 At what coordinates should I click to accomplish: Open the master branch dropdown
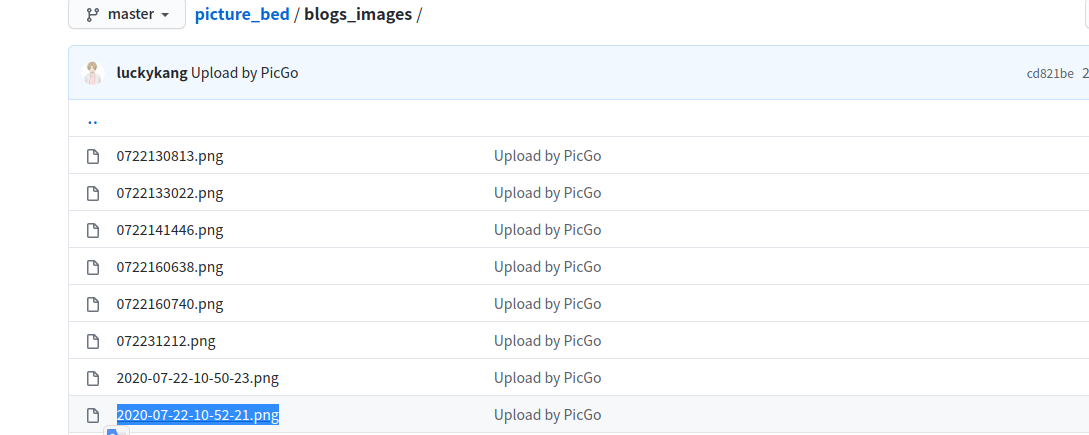click(x=127, y=14)
